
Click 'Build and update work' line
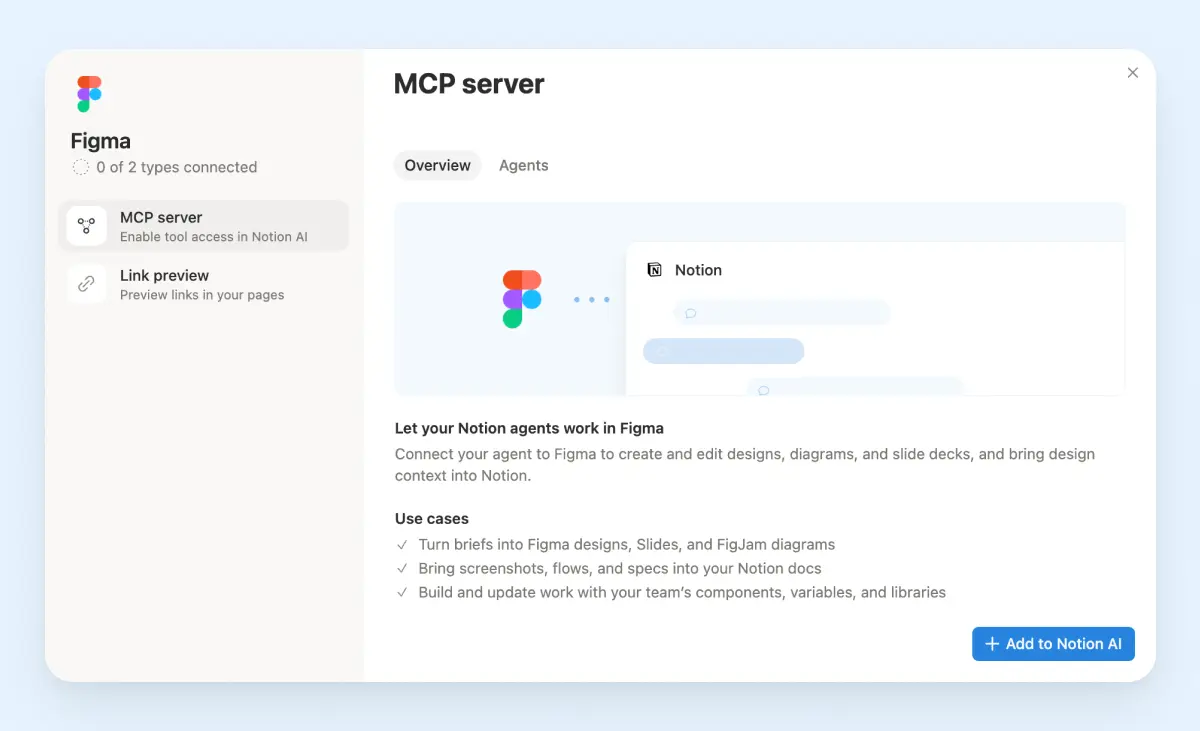(x=682, y=593)
